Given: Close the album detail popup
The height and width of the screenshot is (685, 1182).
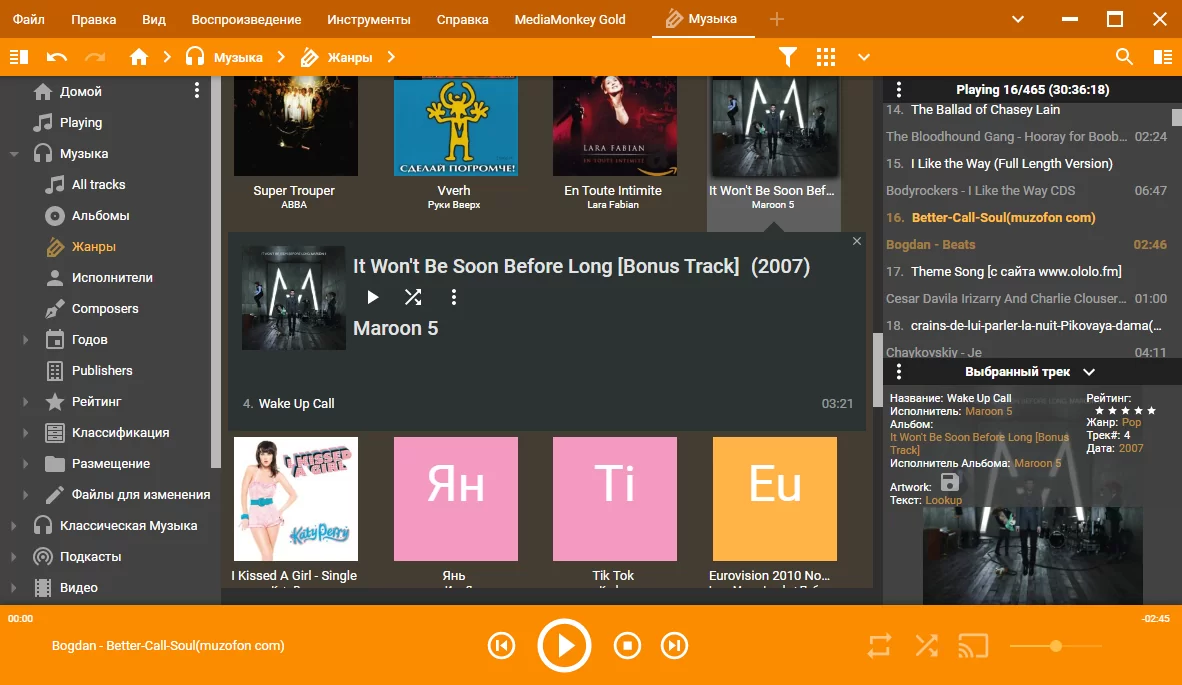Looking at the screenshot, I should (x=856, y=241).
